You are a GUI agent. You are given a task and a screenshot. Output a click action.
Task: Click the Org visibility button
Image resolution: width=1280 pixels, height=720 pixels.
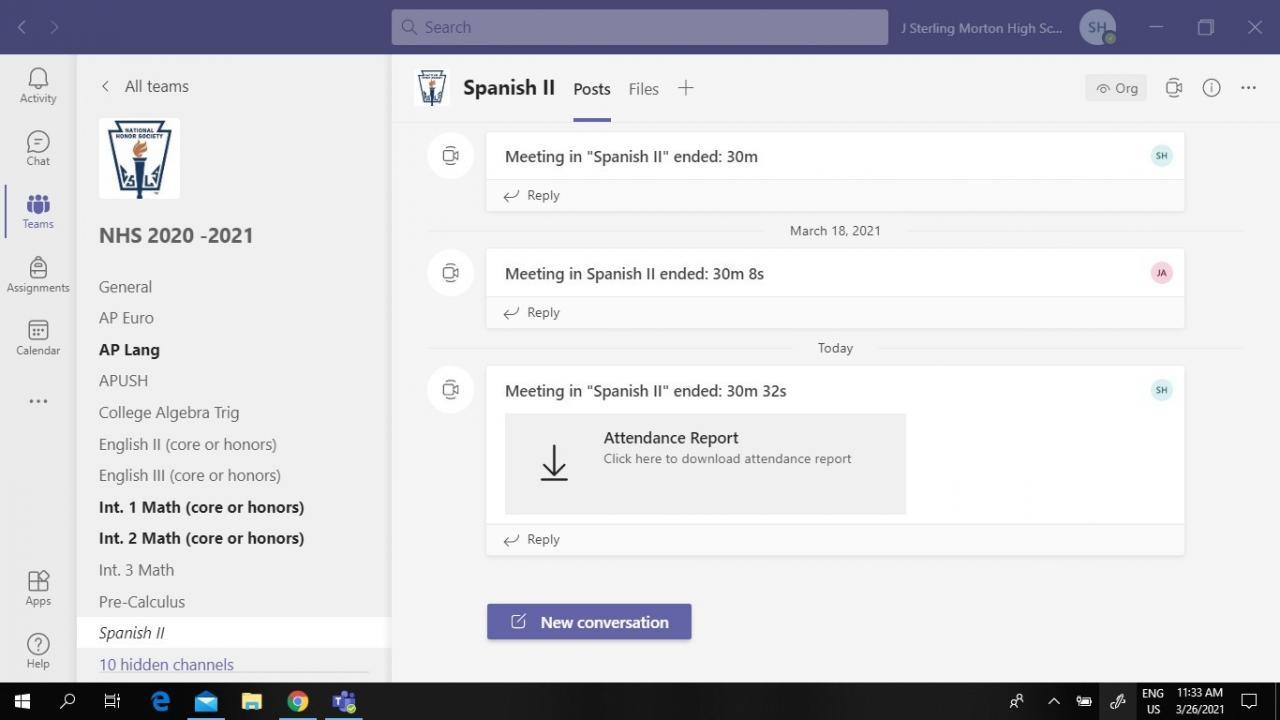[x=1116, y=88]
